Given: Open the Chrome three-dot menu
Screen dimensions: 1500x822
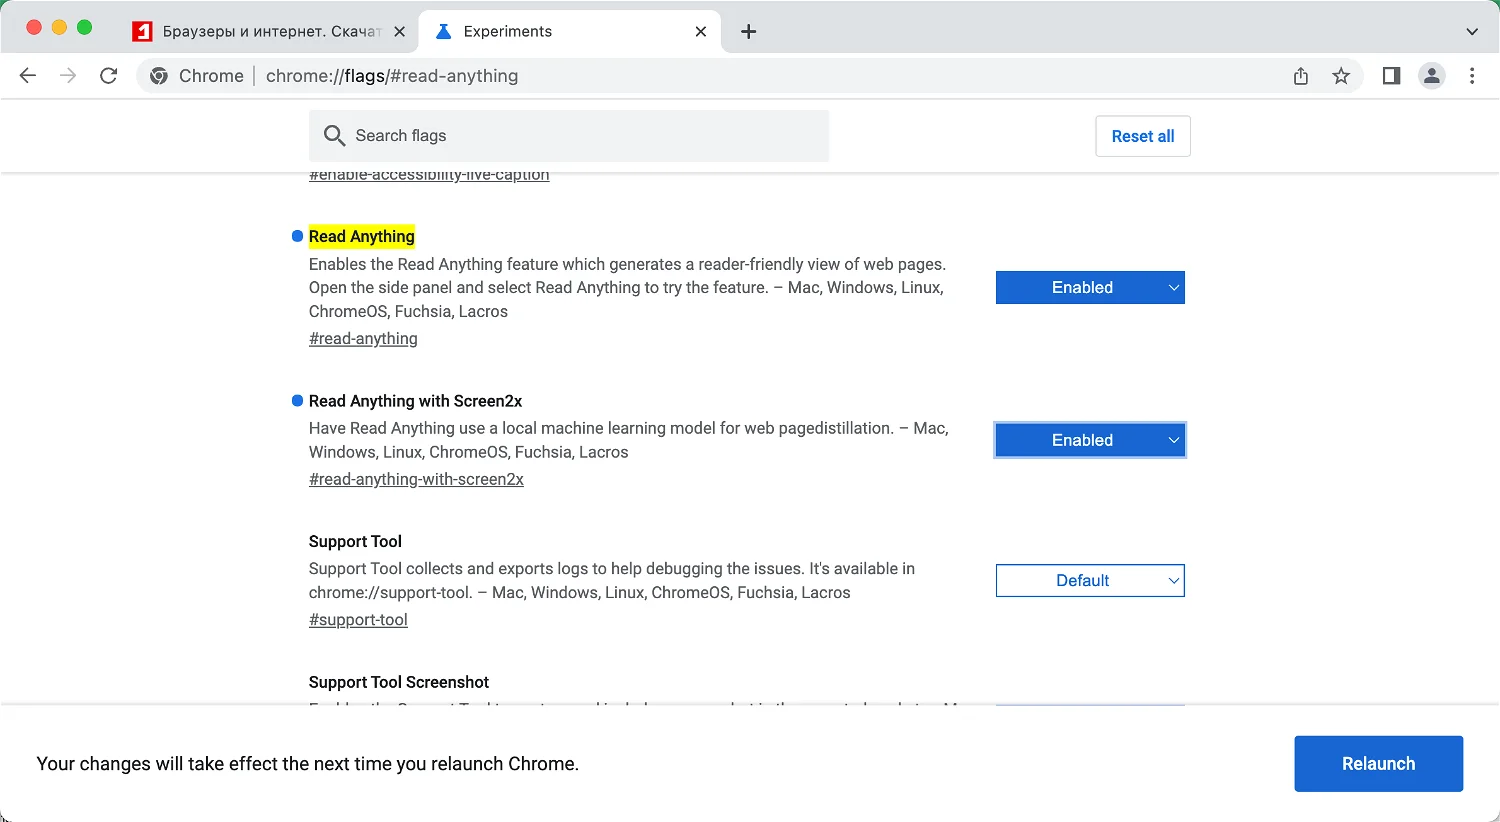Looking at the screenshot, I should pyautogui.click(x=1472, y=76).
